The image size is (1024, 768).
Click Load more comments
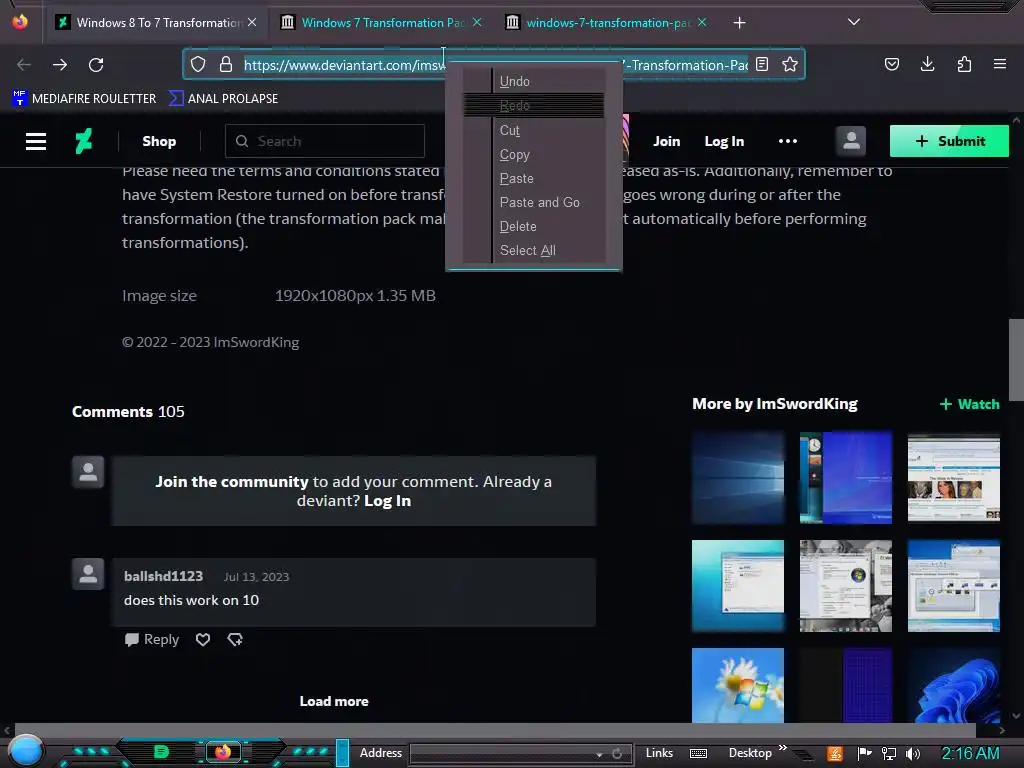click(334, 701)
